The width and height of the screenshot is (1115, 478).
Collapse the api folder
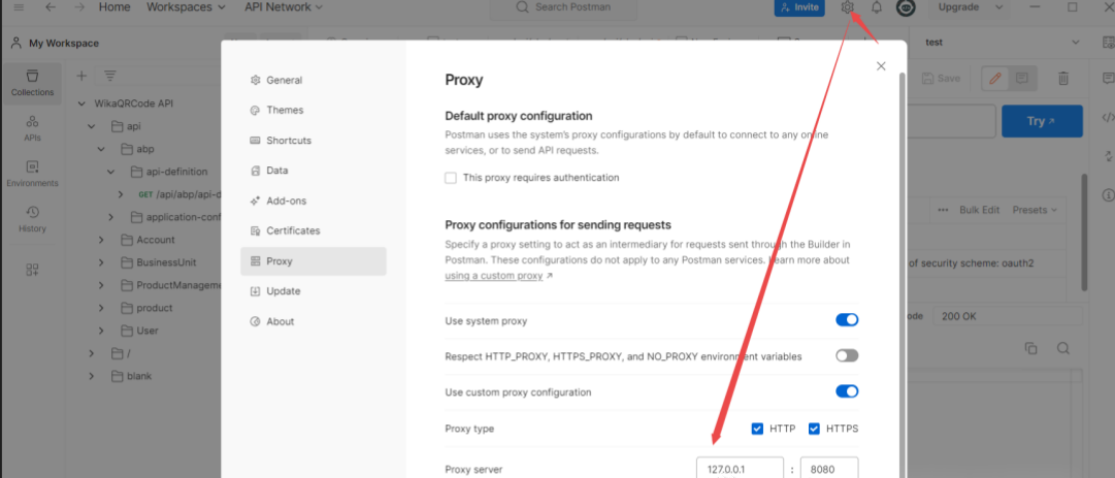click(91, 127)
